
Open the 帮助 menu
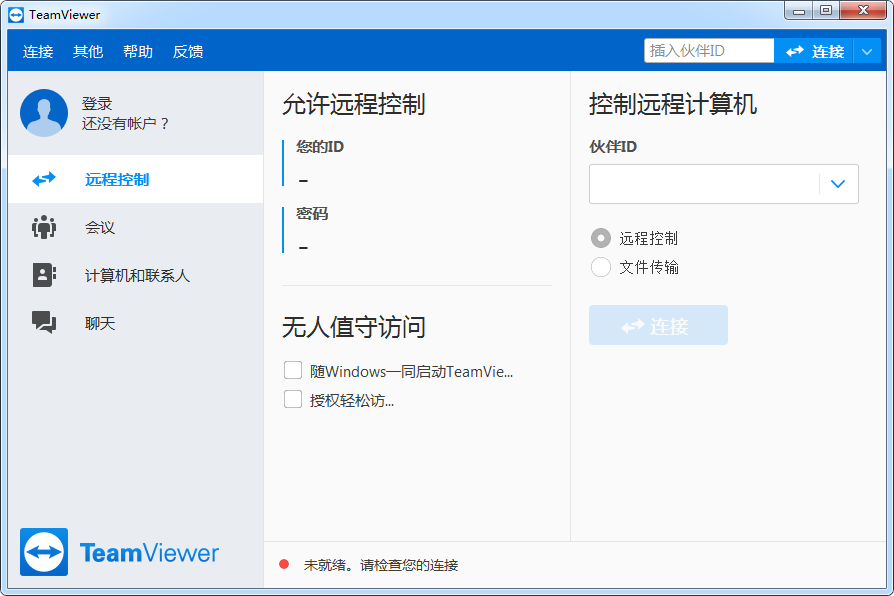click(138, 52)
